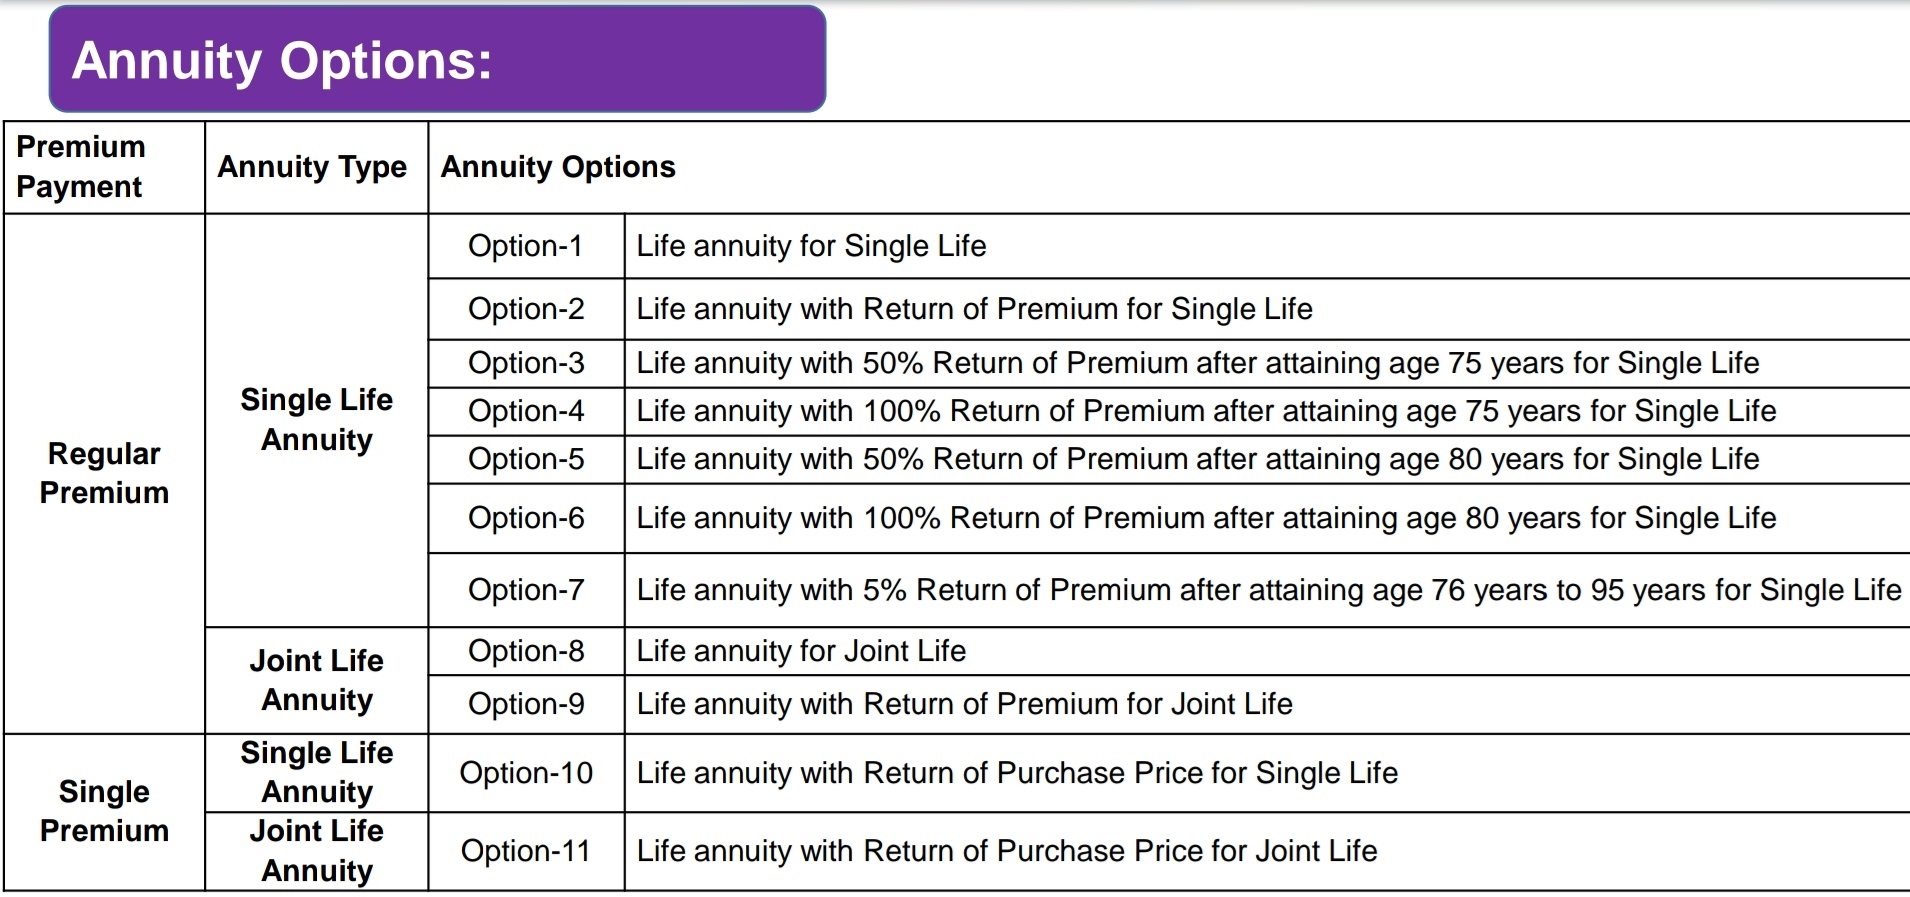This screenshot has width=1910, height=897.
Task: Click the Annuity Options purple header banner
Action: pyautogui.click(x=437, y=59)
